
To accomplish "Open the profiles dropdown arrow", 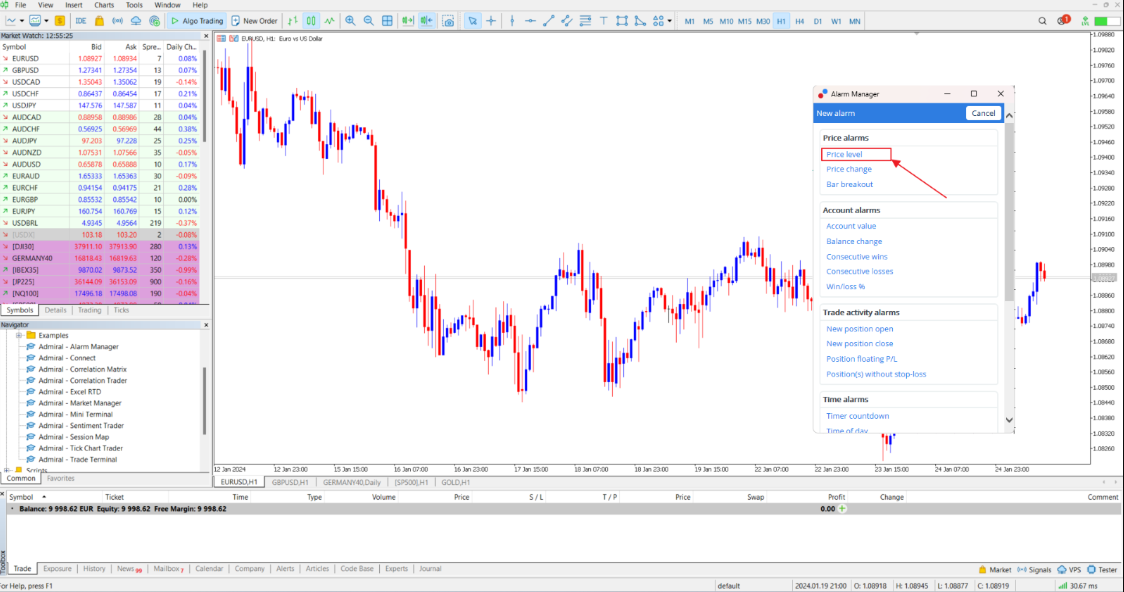I will tap(47, 21).
